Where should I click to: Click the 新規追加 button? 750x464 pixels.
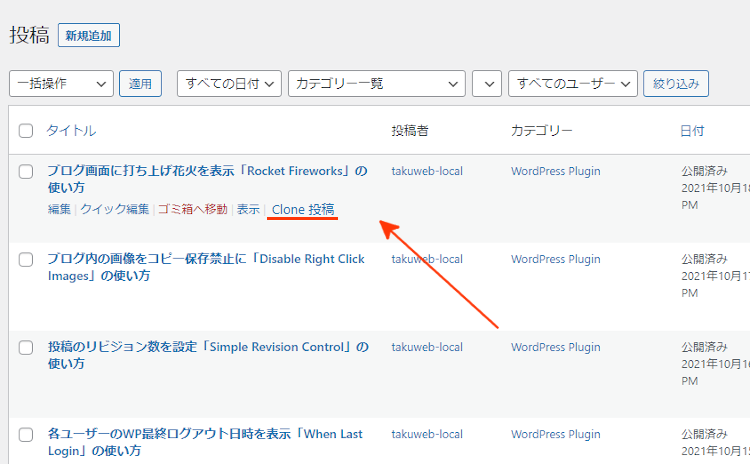pyautogui.click(x=89, y=35)
